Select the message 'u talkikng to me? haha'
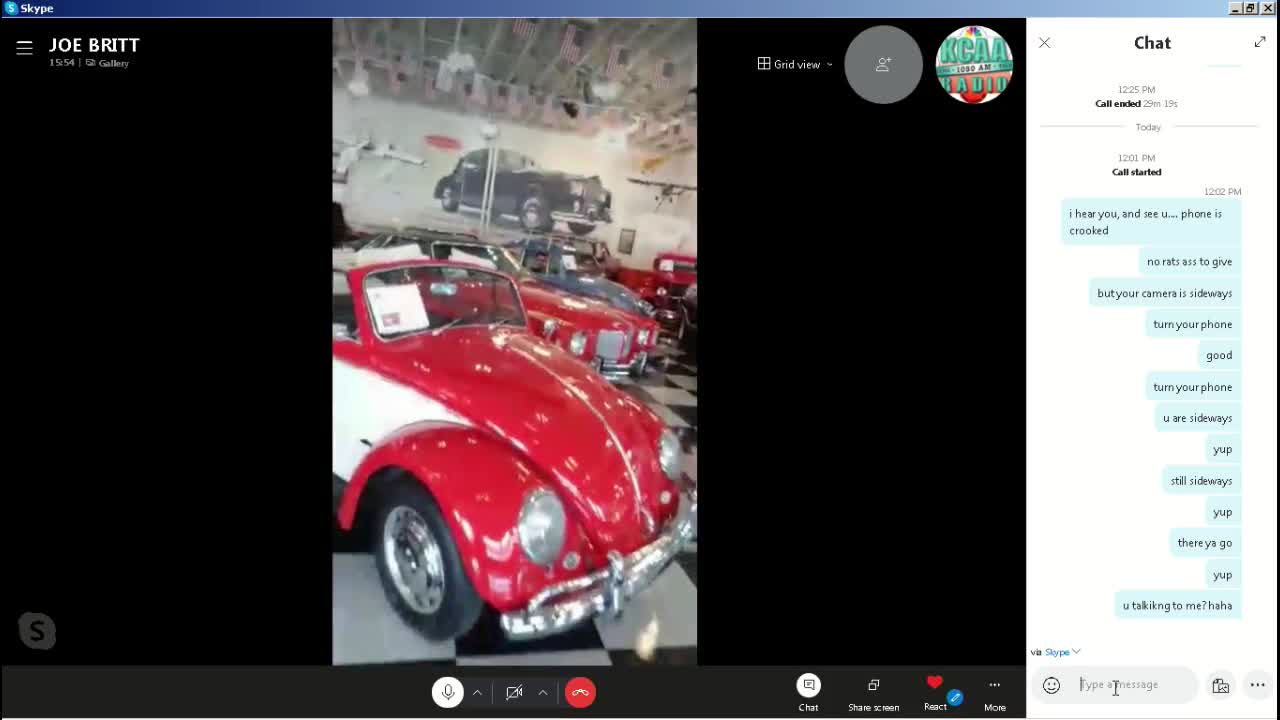Screen dimensions: 1280x720 point(1177,605)
